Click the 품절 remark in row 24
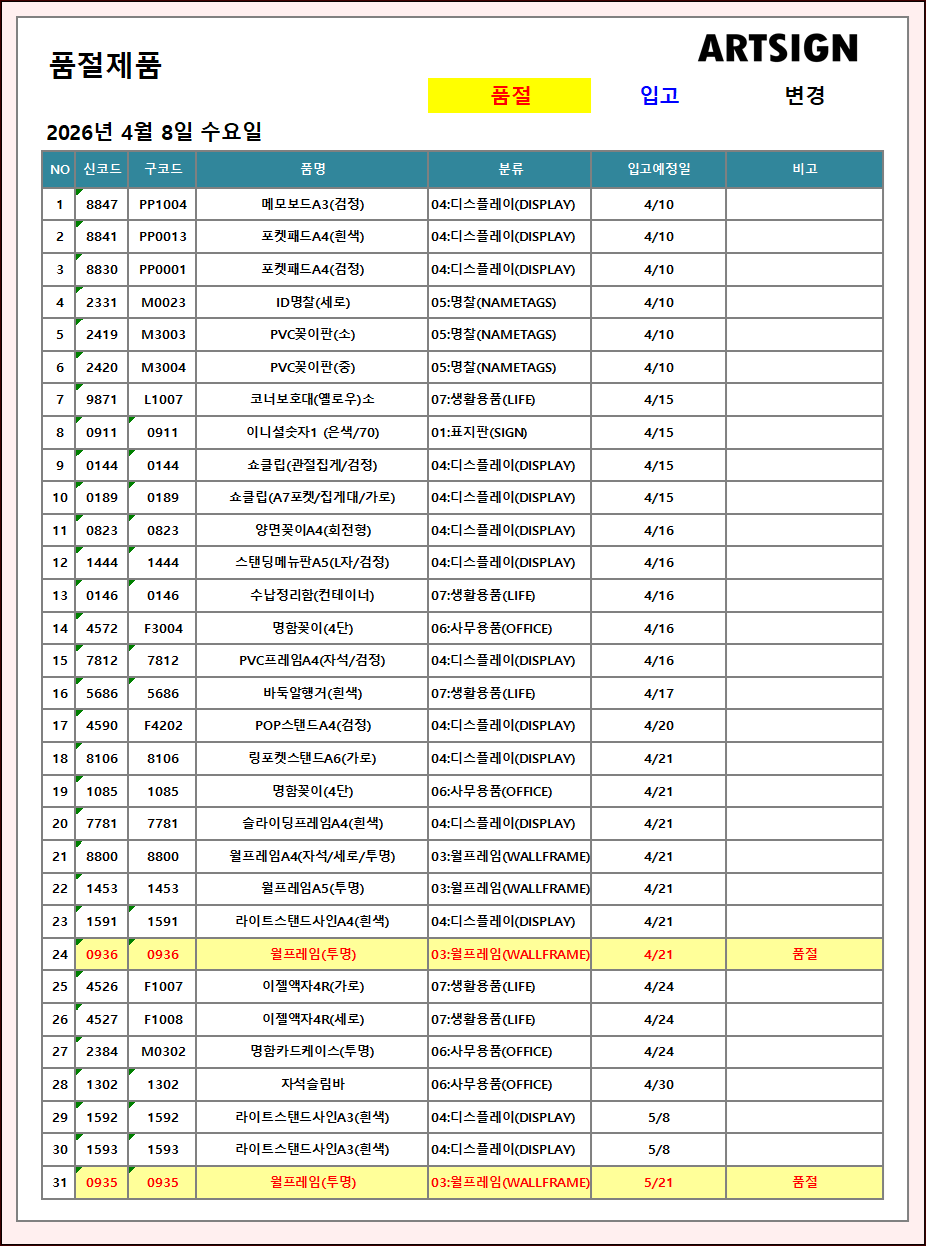 click(804, 954)
